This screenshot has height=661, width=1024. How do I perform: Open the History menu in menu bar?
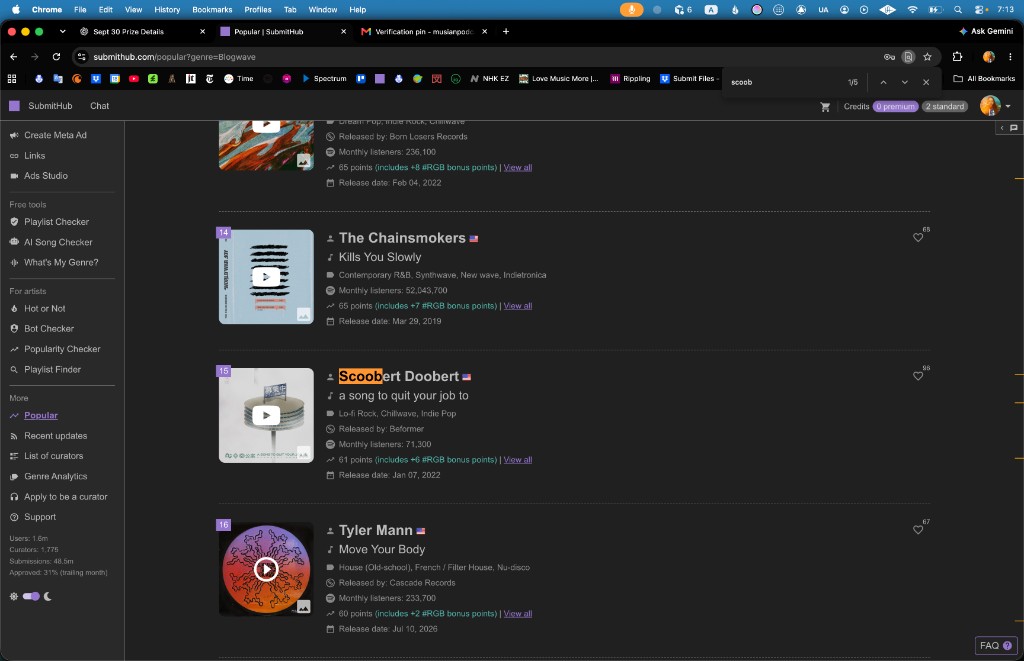[167, 10]
